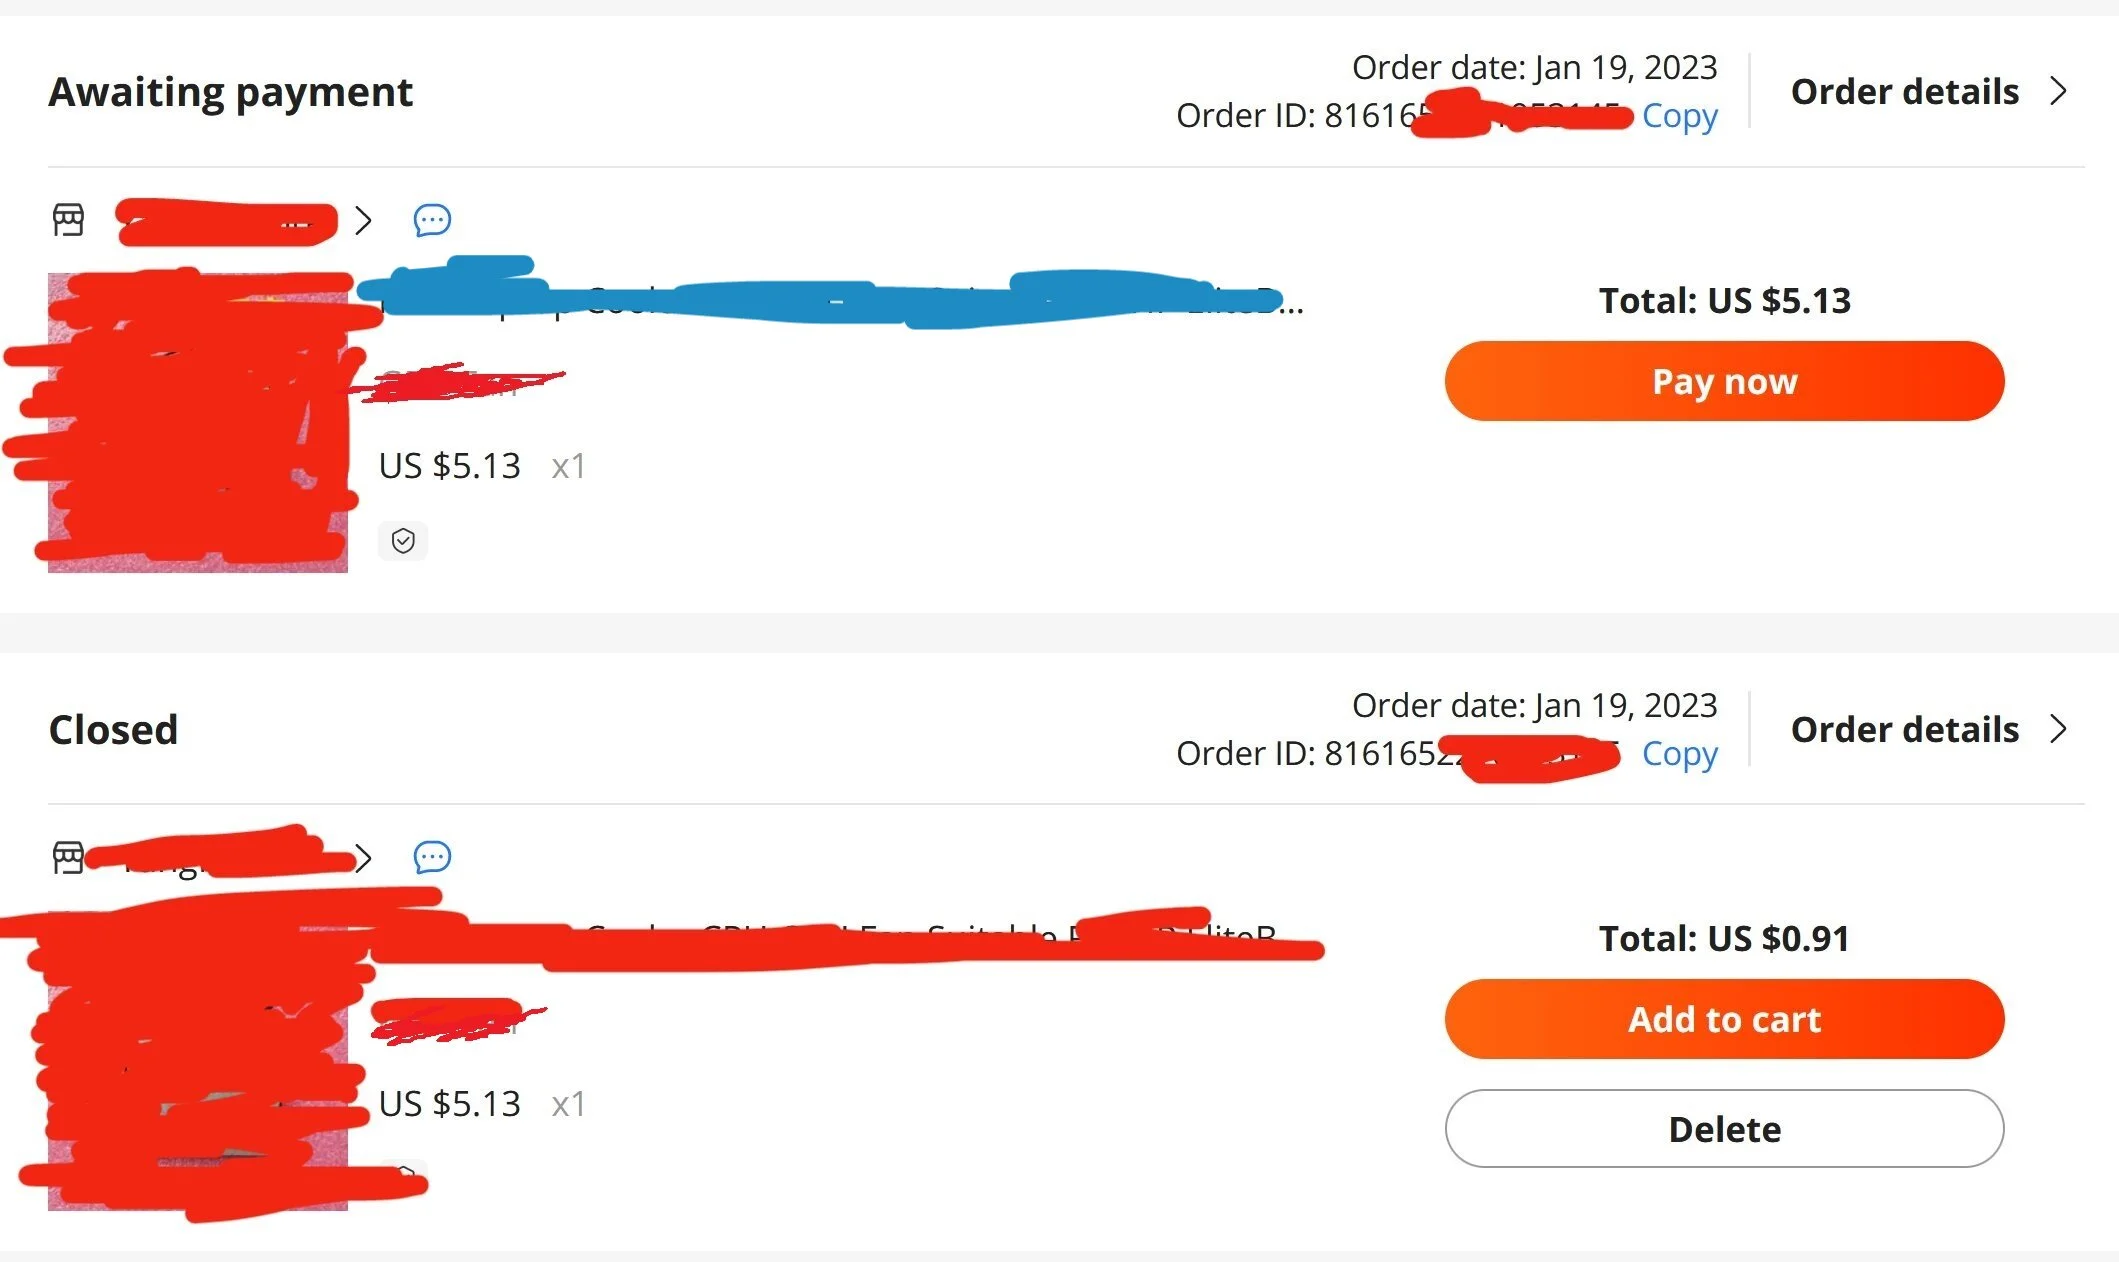Copy the Closed order's ID

click(1680, 754)
